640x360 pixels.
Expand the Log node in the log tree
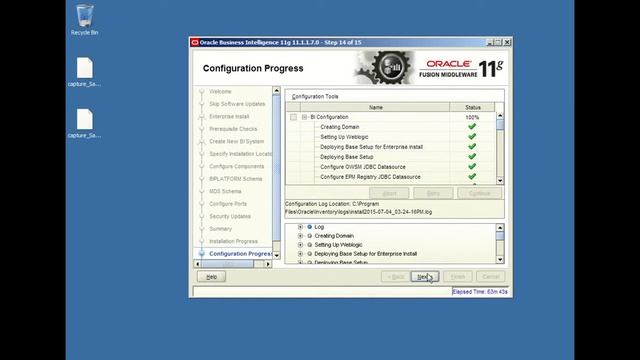click(300, 227)
